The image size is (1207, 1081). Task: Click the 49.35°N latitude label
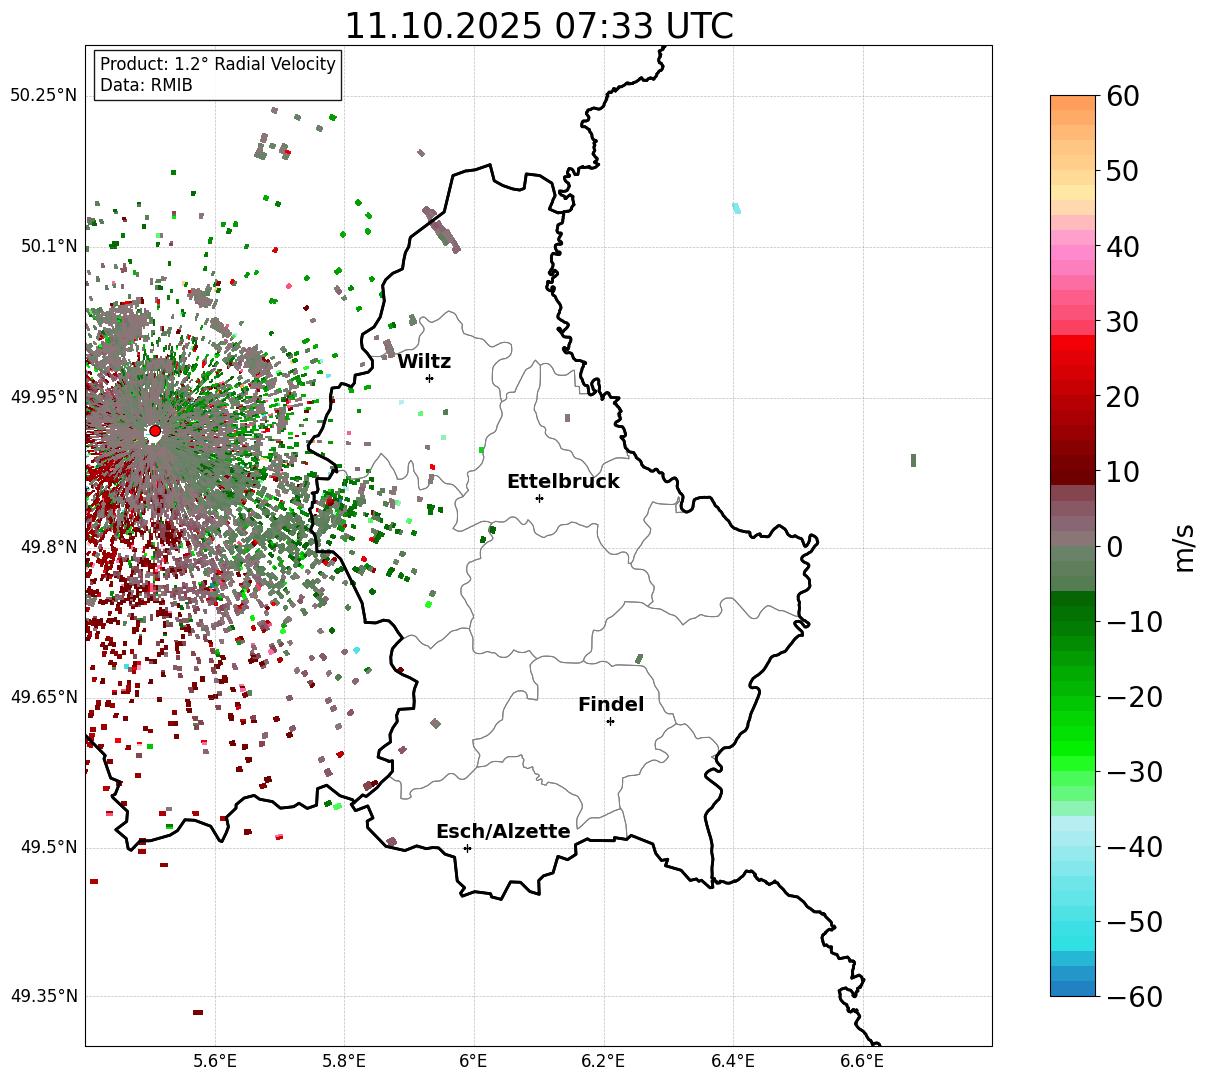[x=43, y=996]
